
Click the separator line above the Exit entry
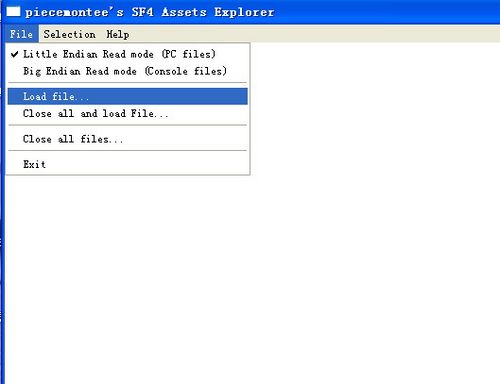127,151
